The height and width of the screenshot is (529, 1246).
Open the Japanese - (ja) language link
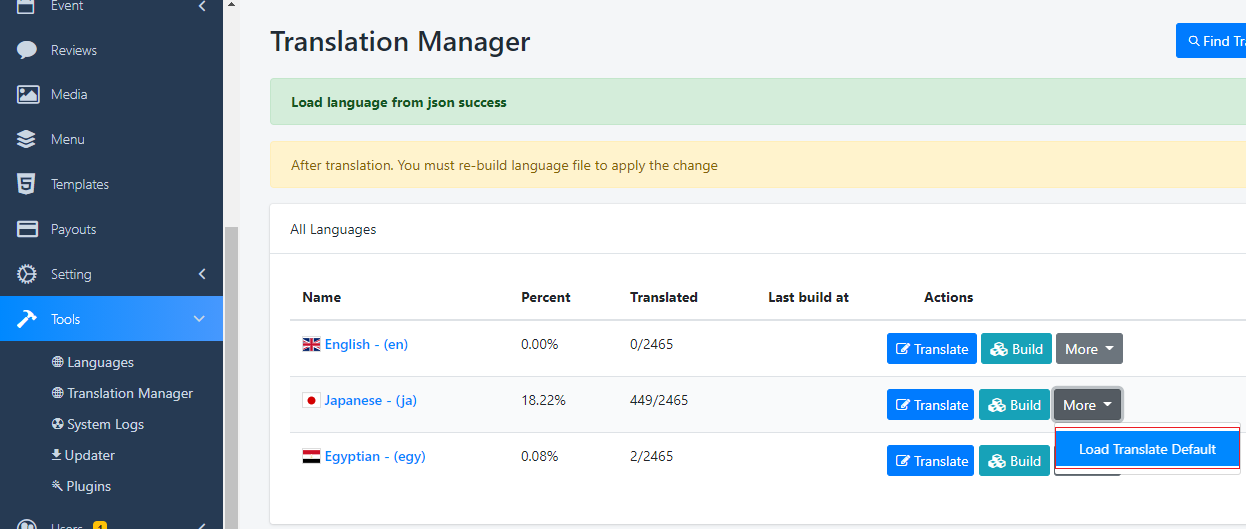[370, 400]
